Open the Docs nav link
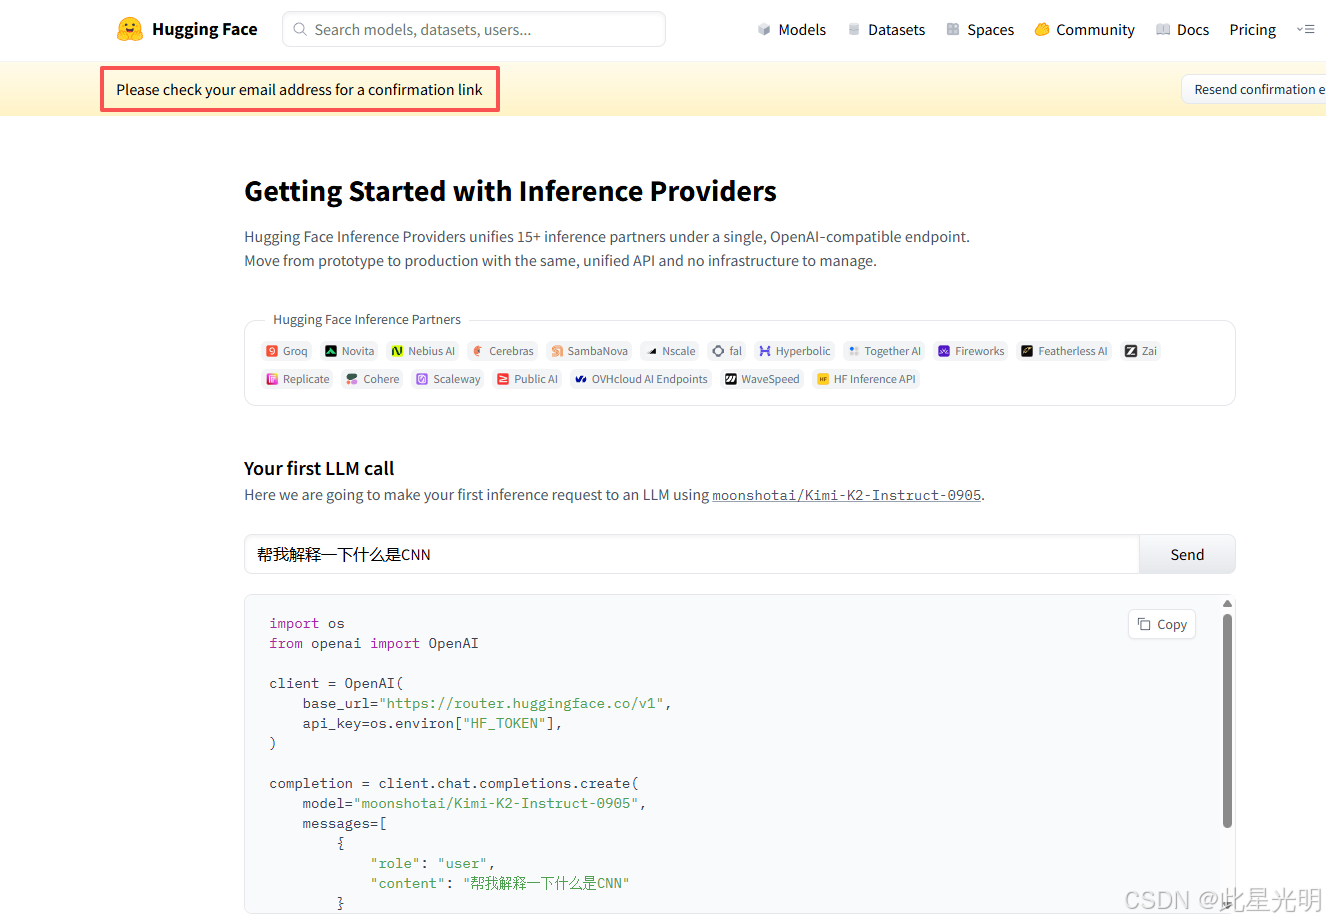Image resolution: width=1326 pixels, height=922 pixels. [1193, 30]
